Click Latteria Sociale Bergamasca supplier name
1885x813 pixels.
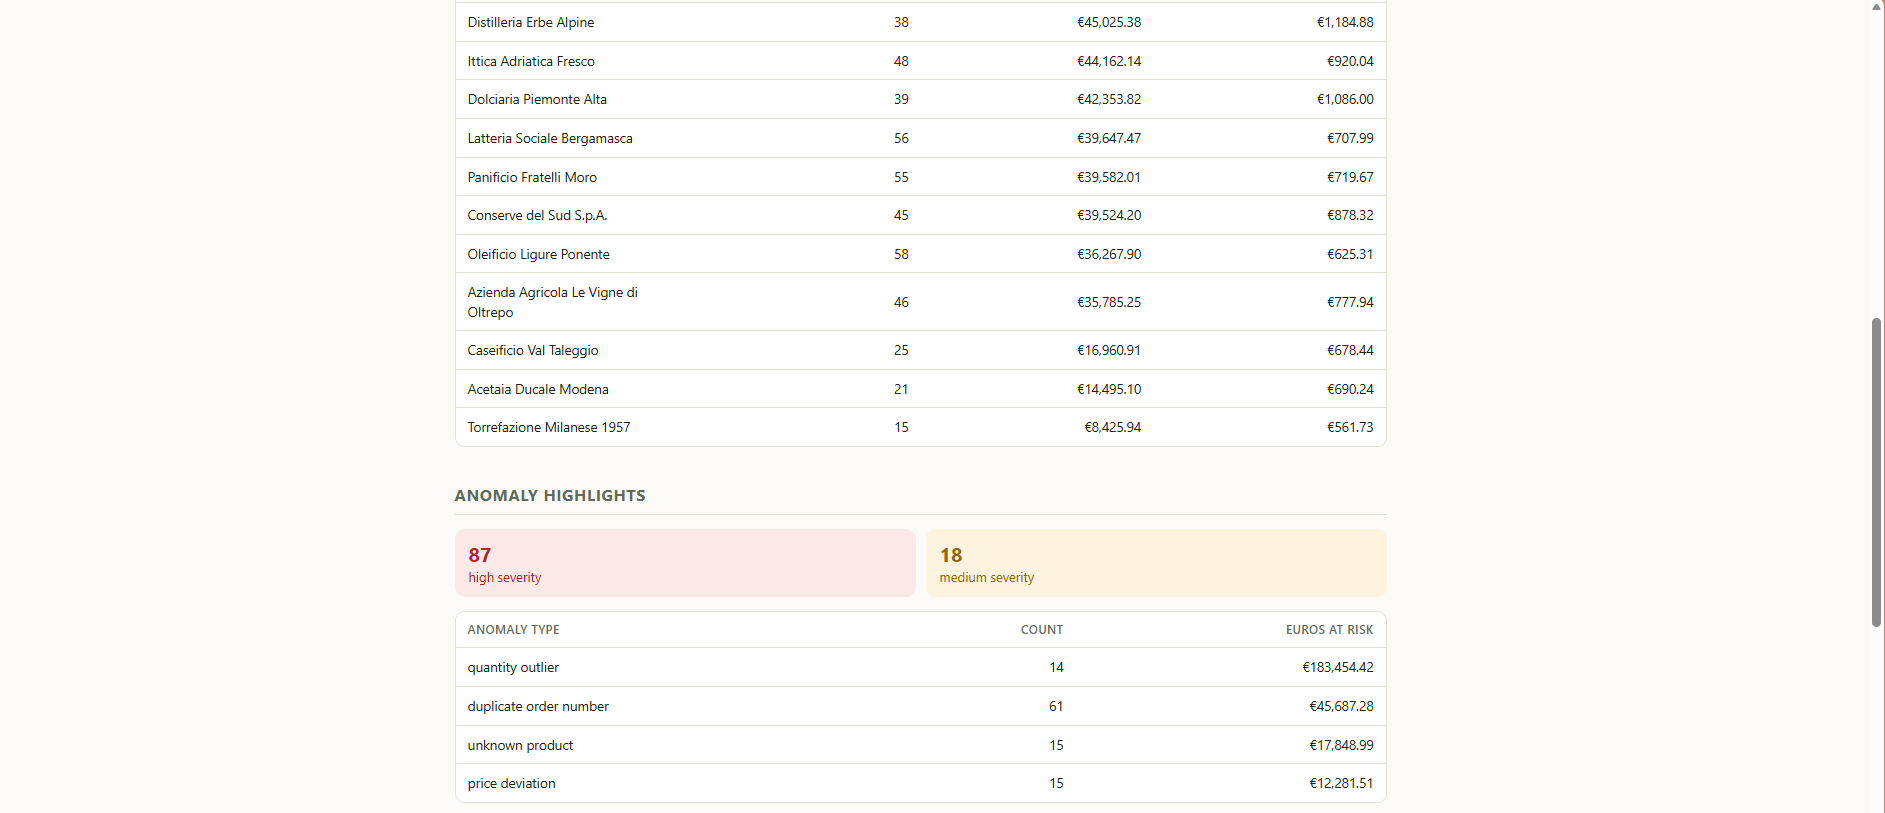click(550, 138)
